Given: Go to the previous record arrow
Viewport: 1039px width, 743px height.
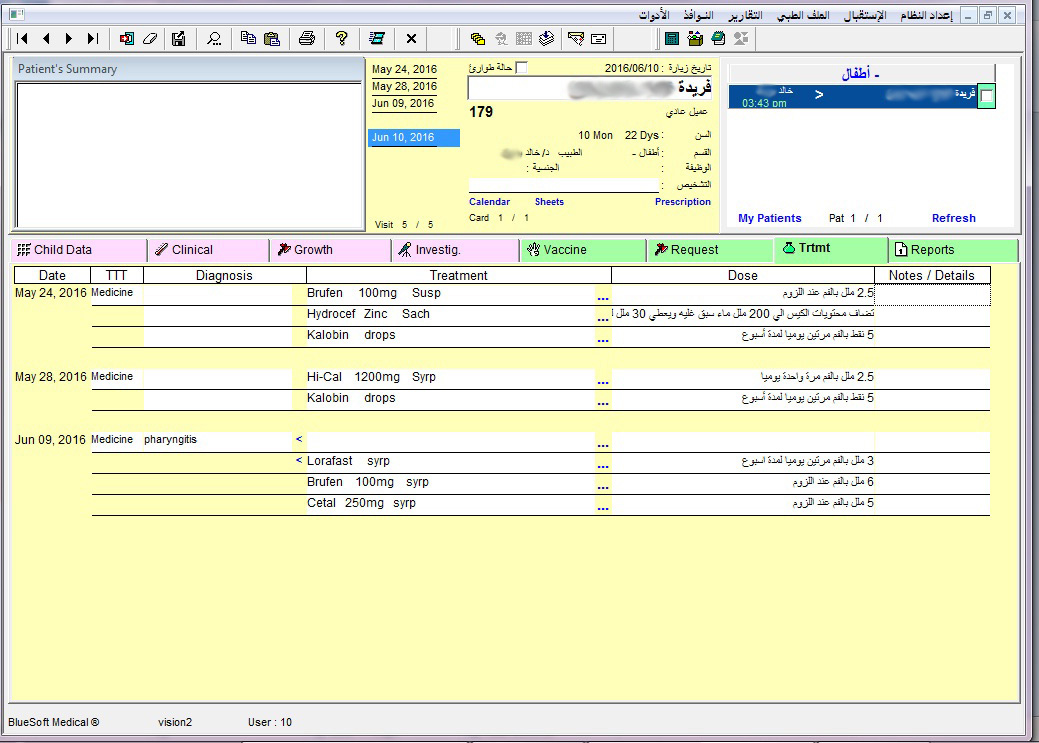Looking at the screenshot, I should tap(46, 38).
